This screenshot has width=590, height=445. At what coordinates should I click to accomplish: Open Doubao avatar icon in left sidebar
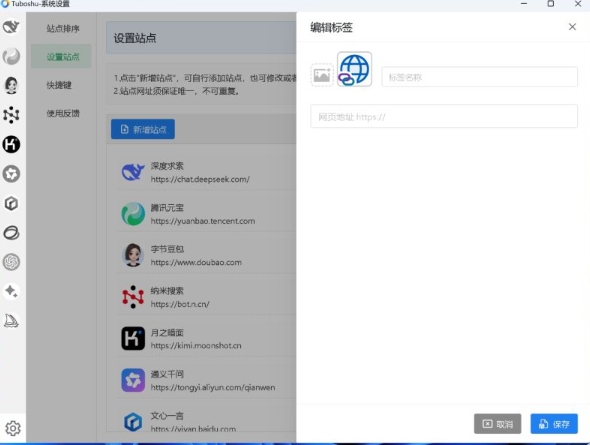coord(11,85)
